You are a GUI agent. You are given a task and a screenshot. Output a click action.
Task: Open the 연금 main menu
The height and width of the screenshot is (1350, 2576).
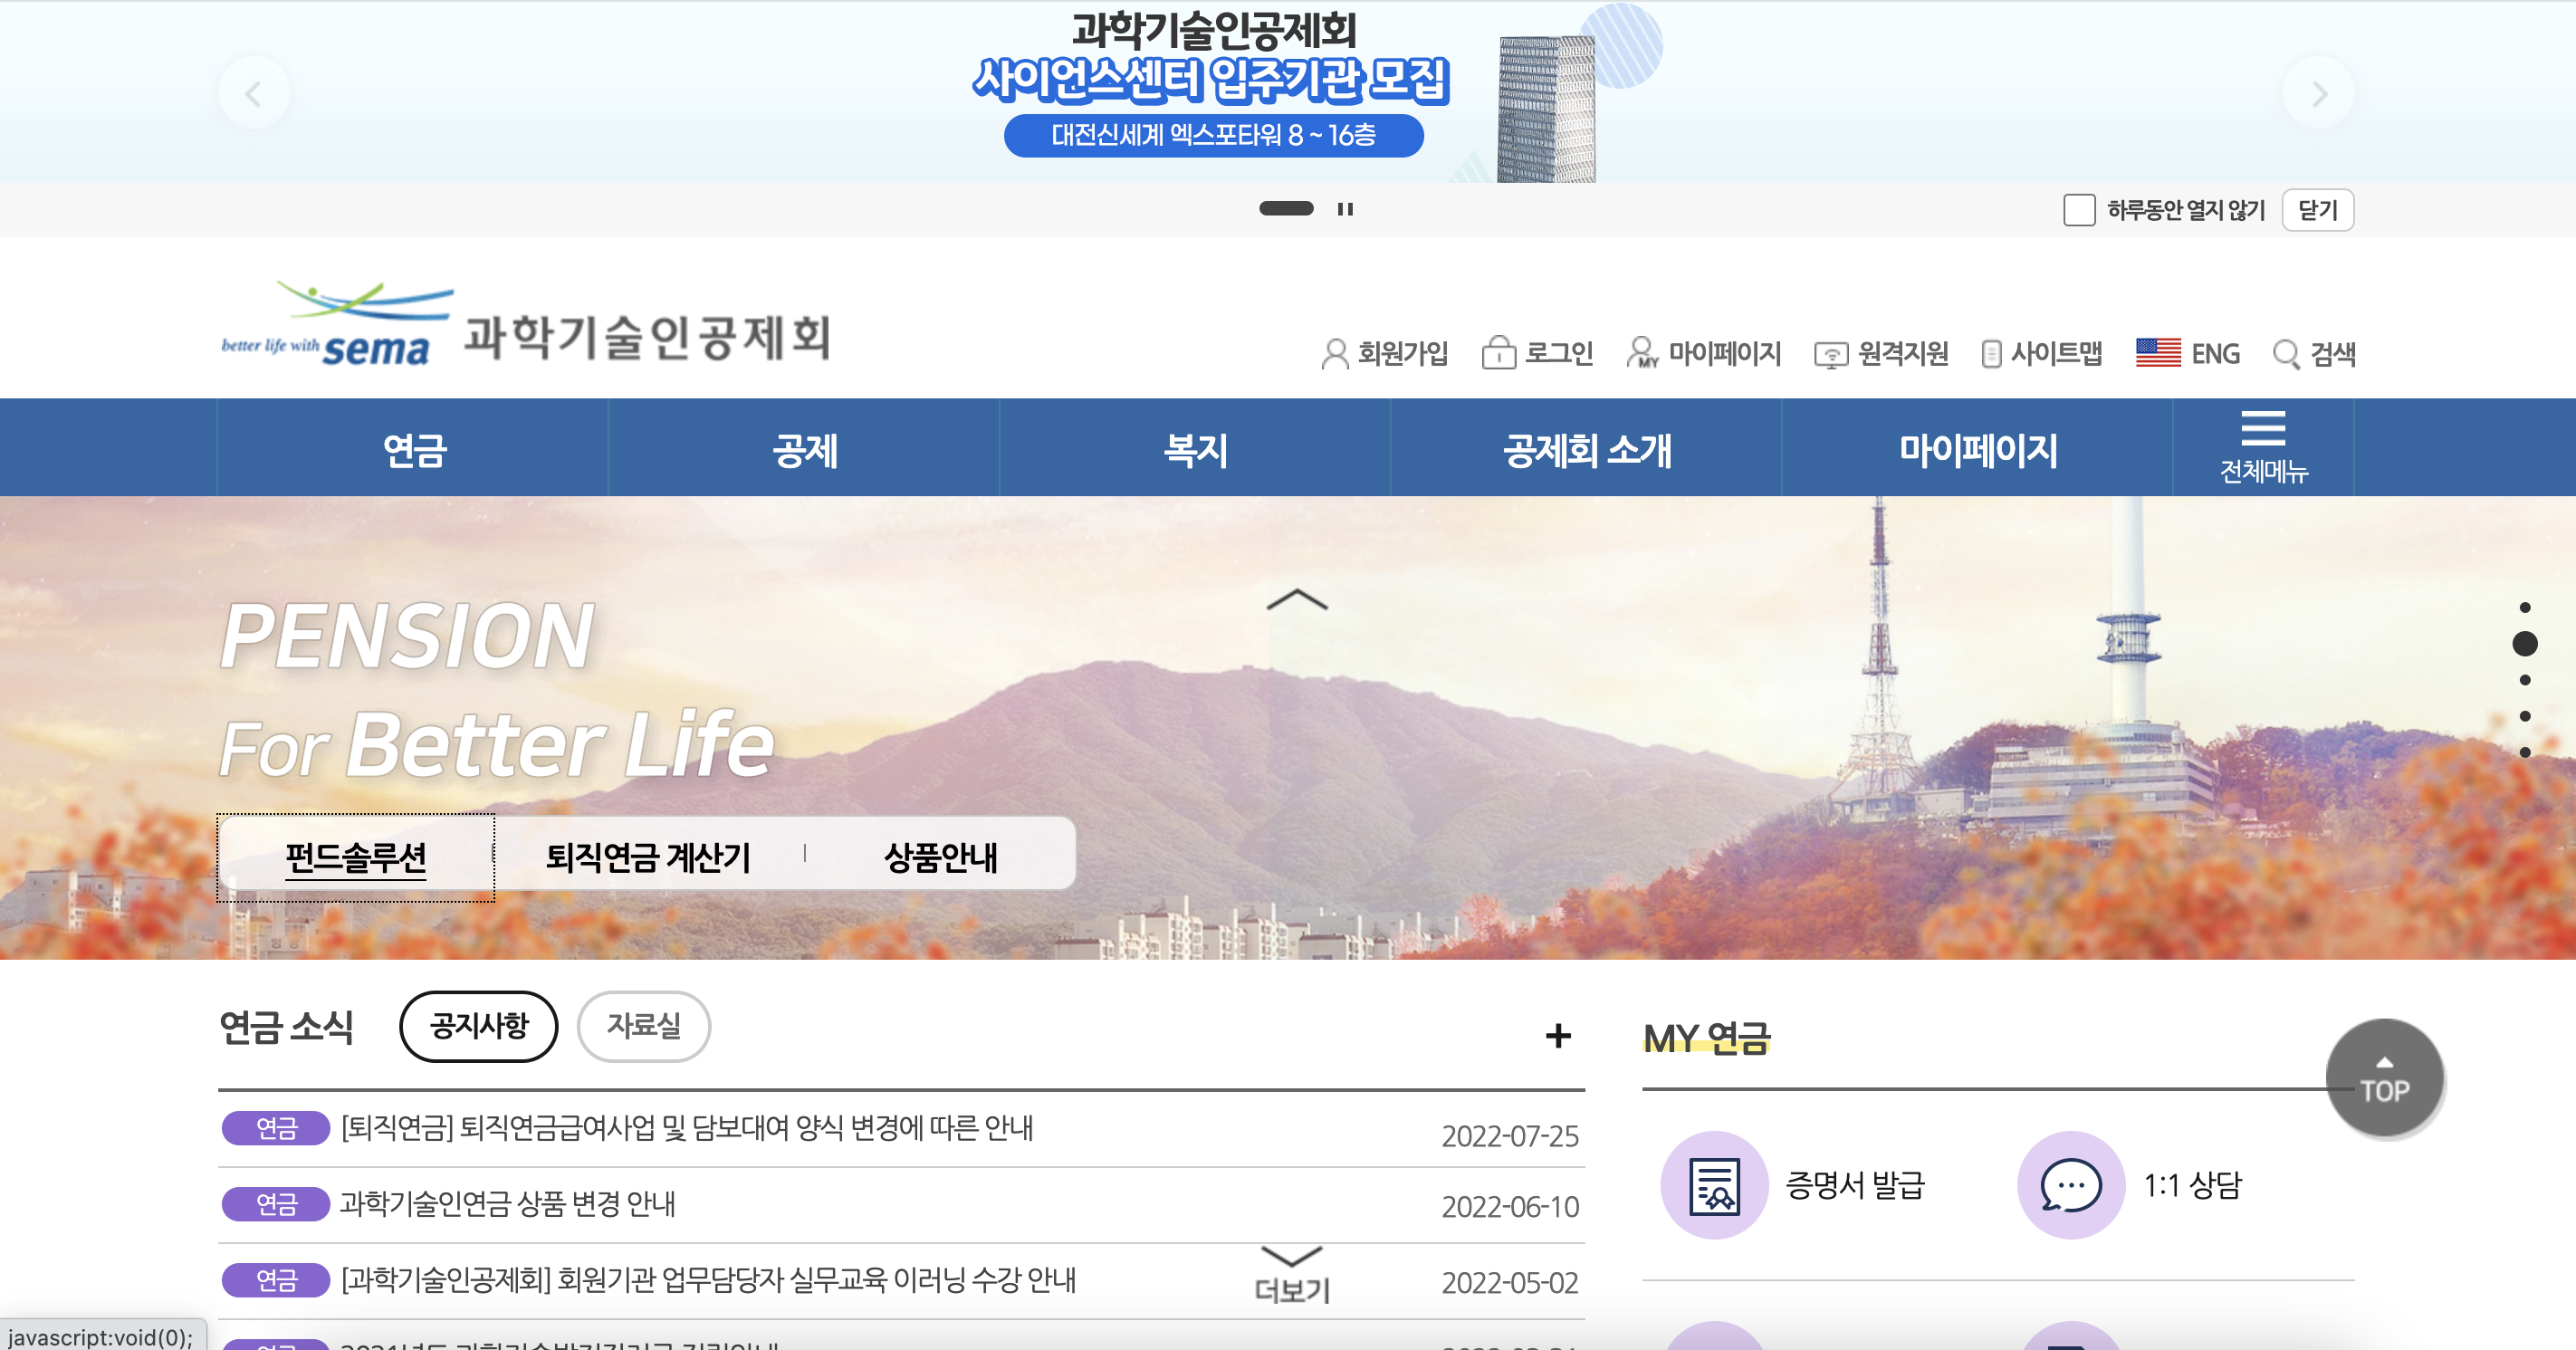click(413, 449)
